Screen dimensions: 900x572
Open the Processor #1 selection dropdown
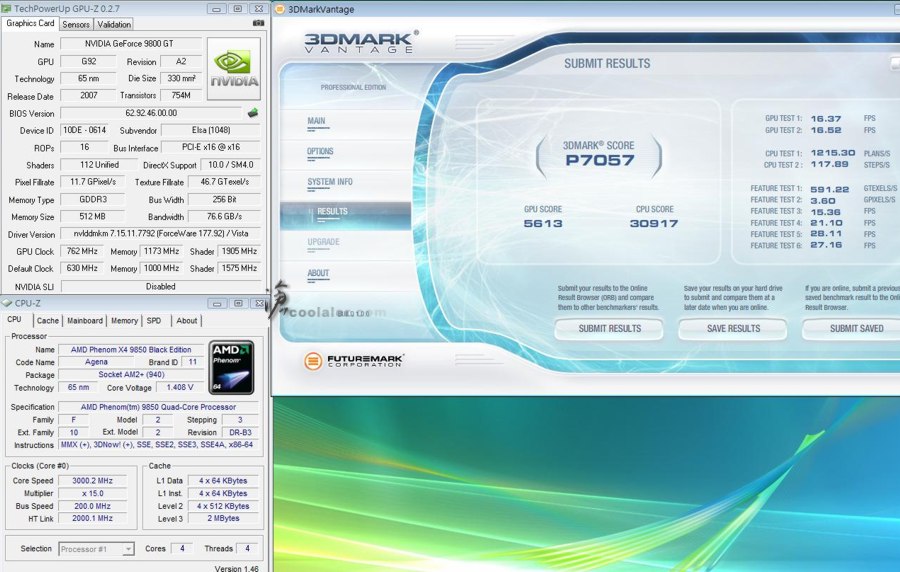click(x=96, y=549)
